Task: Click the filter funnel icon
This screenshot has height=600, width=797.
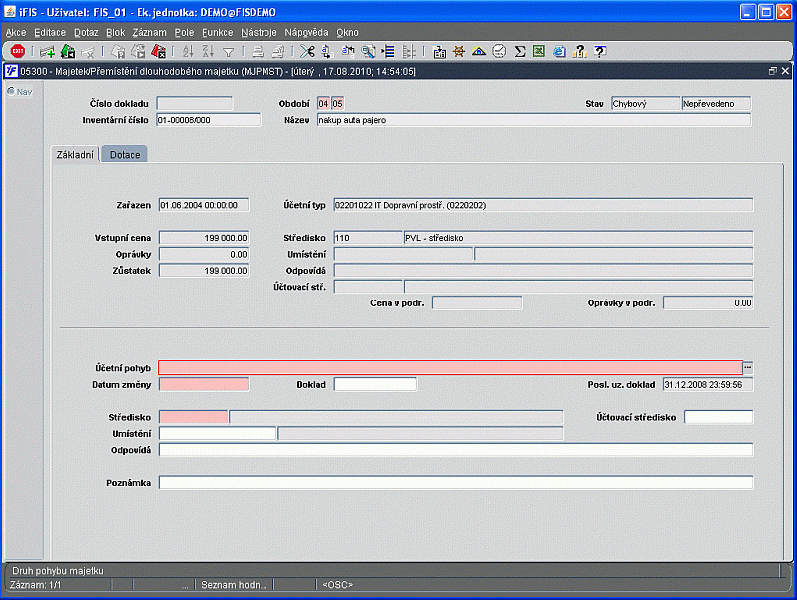Action: (x=228, y=52)
